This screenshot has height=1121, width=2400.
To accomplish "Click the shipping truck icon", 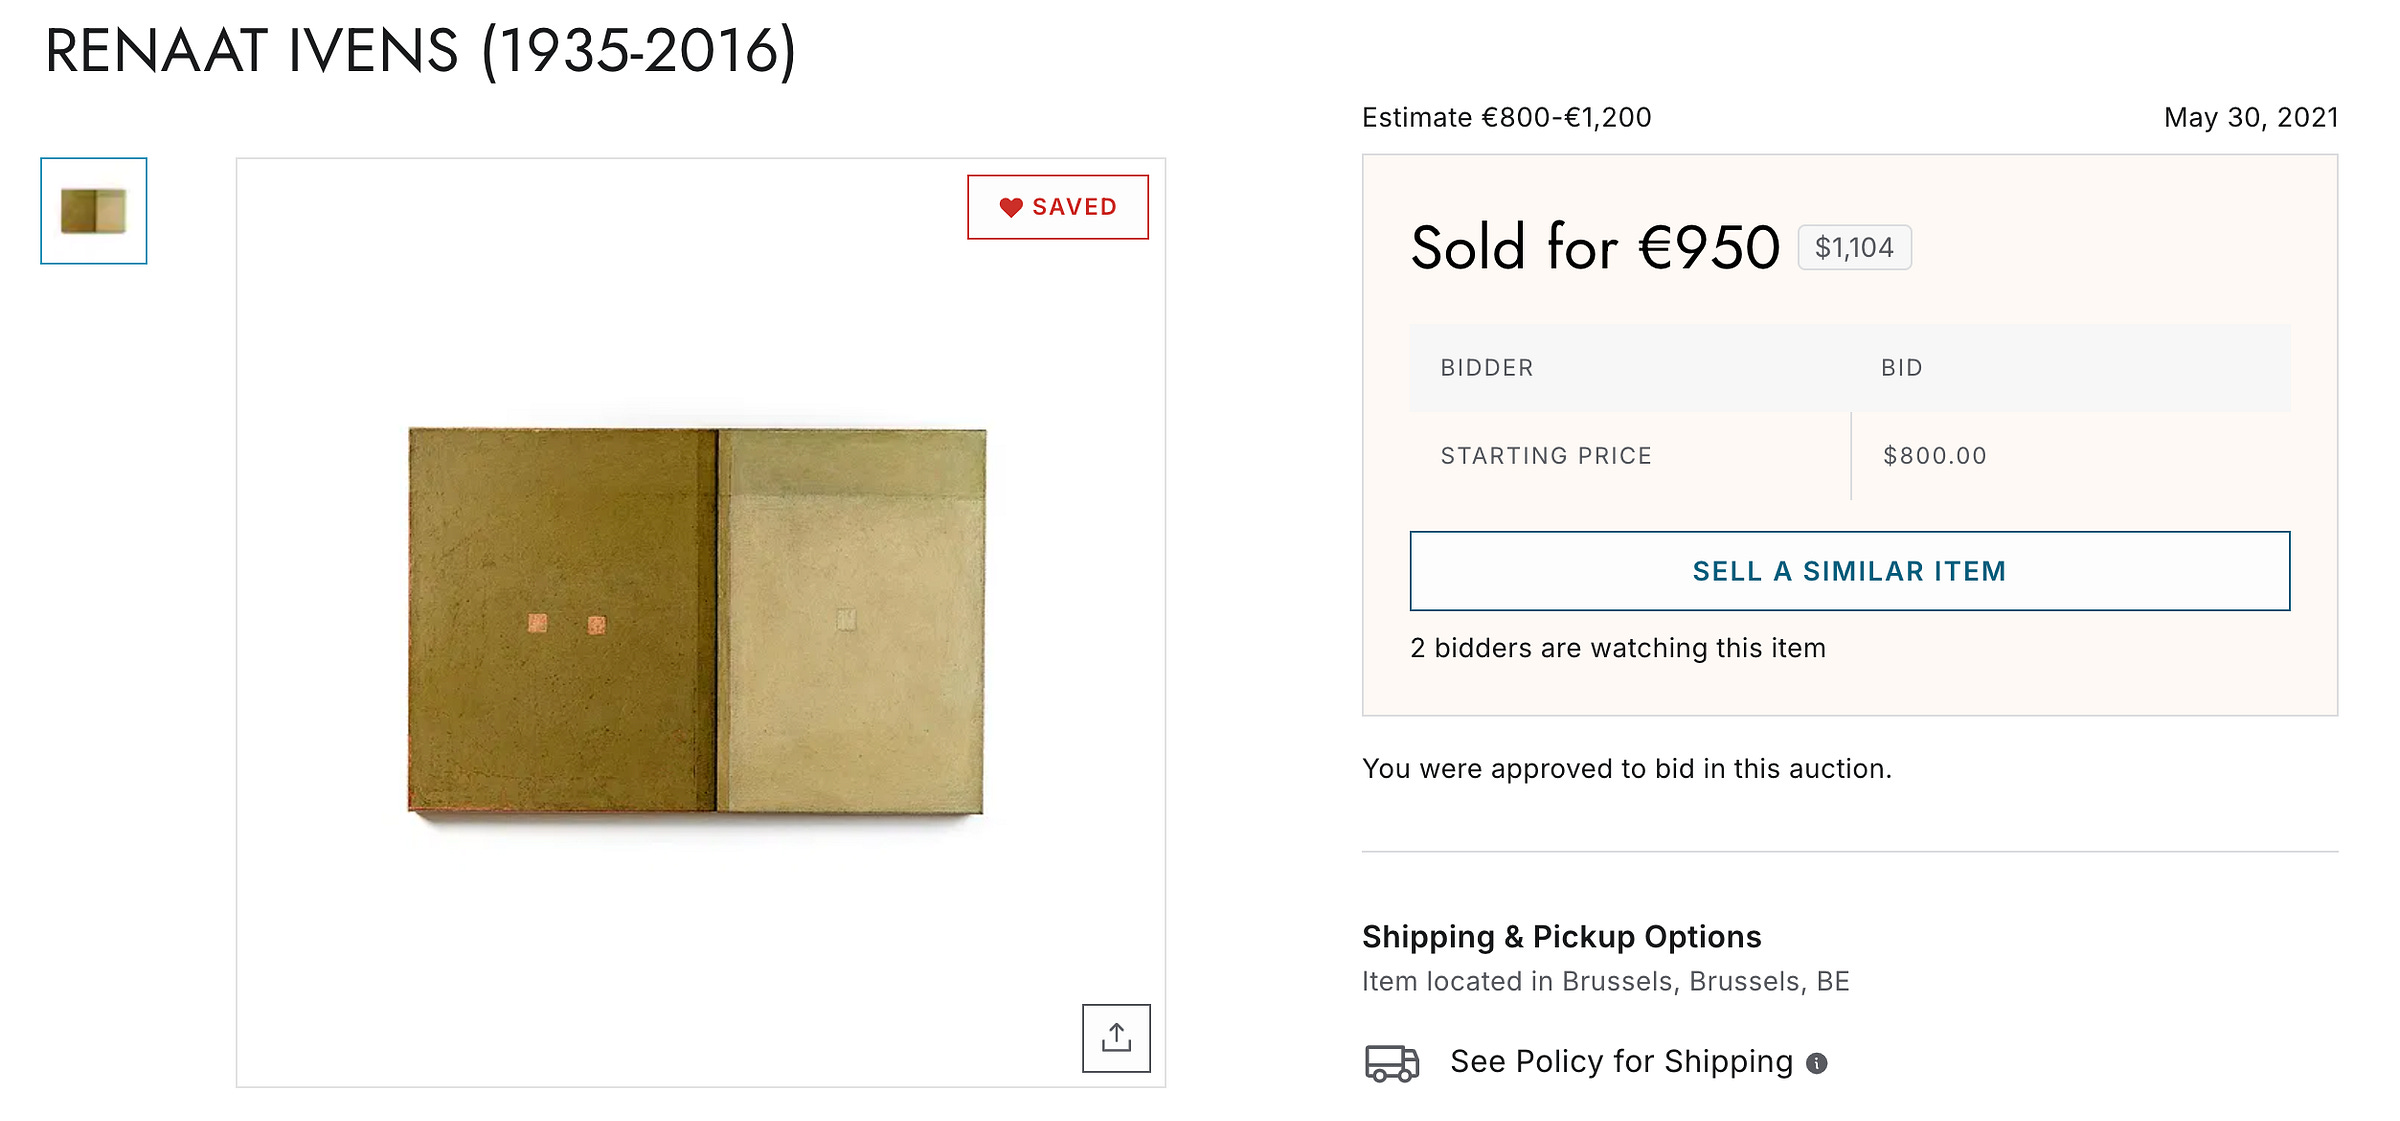I will click(x=1392, y=1062).
